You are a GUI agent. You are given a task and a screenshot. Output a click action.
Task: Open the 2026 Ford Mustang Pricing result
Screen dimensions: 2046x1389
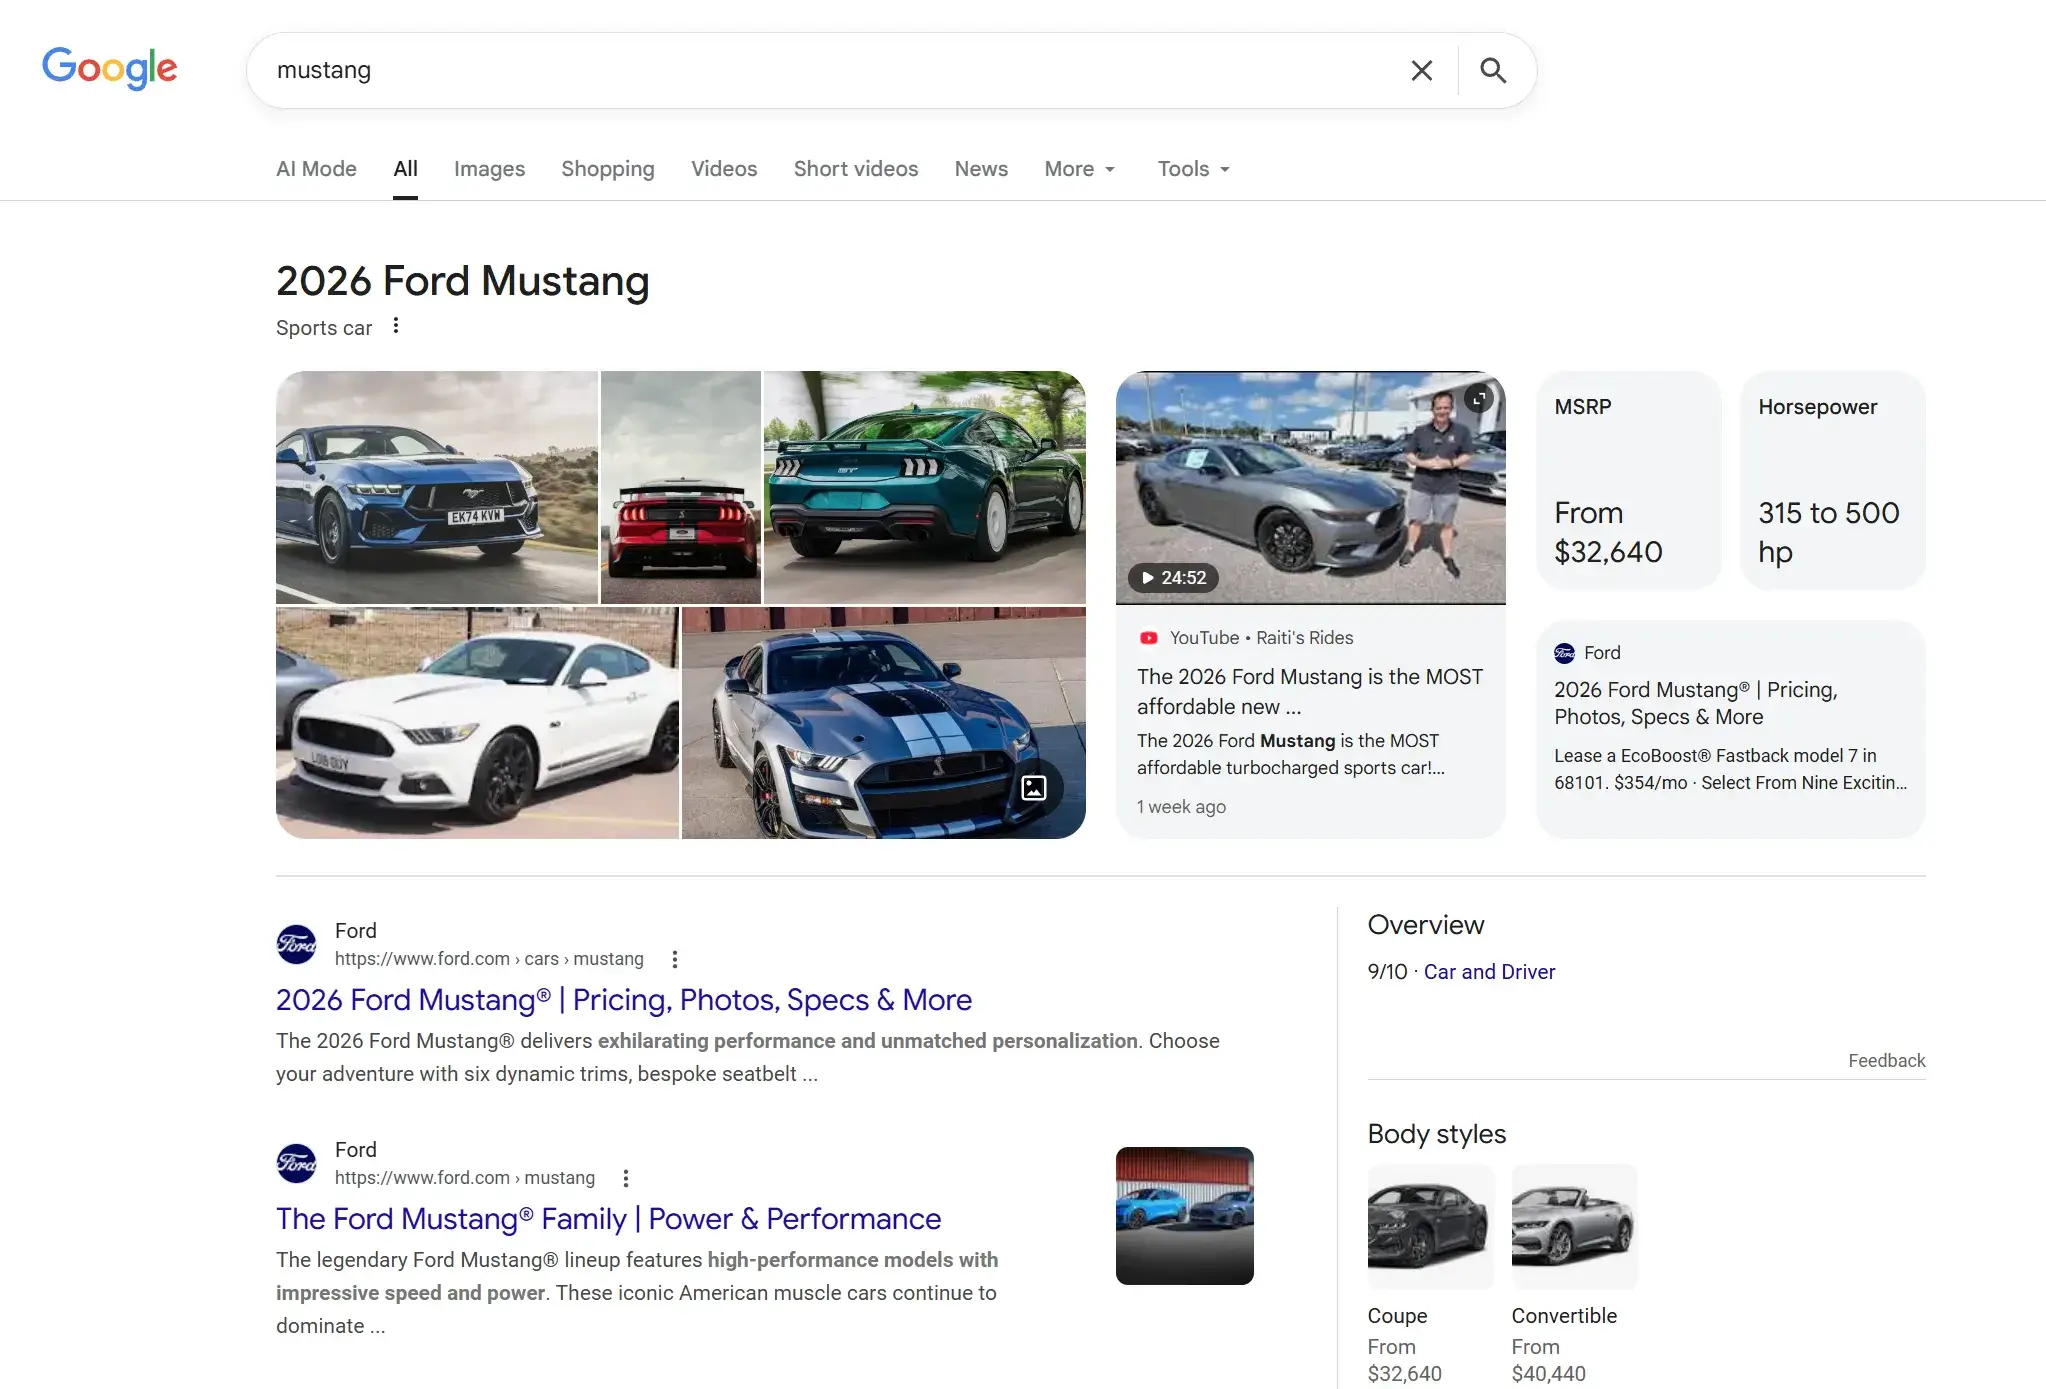coord(623,999)
